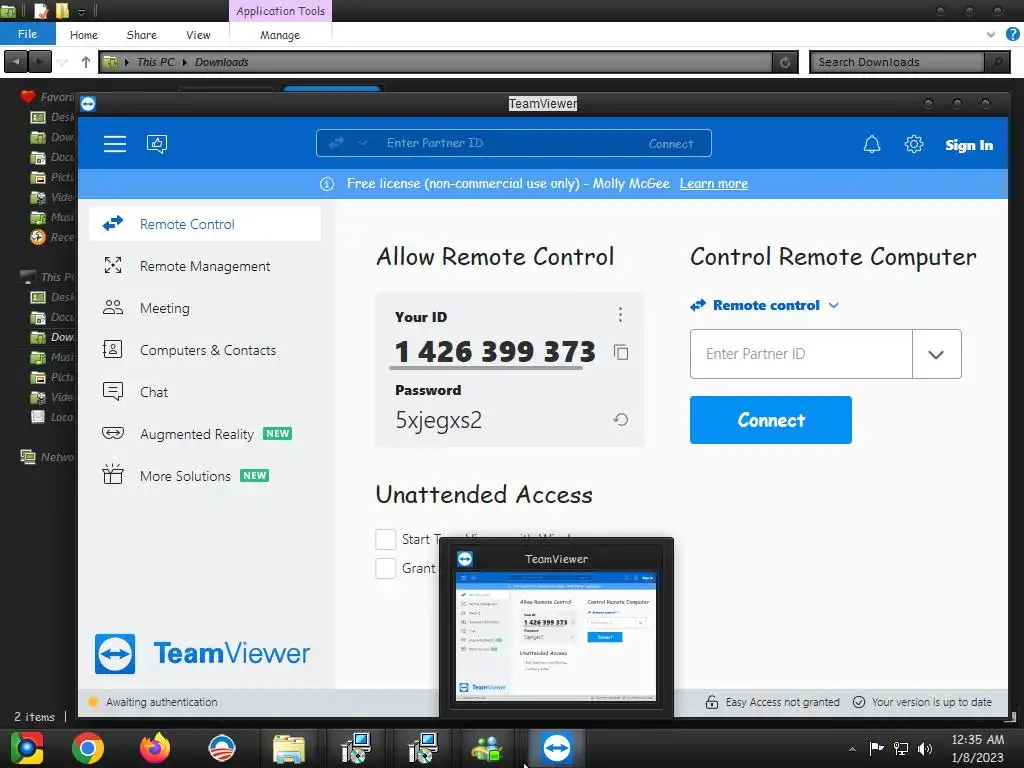Show hidden tray icons arrow

[x=852, y=749]
